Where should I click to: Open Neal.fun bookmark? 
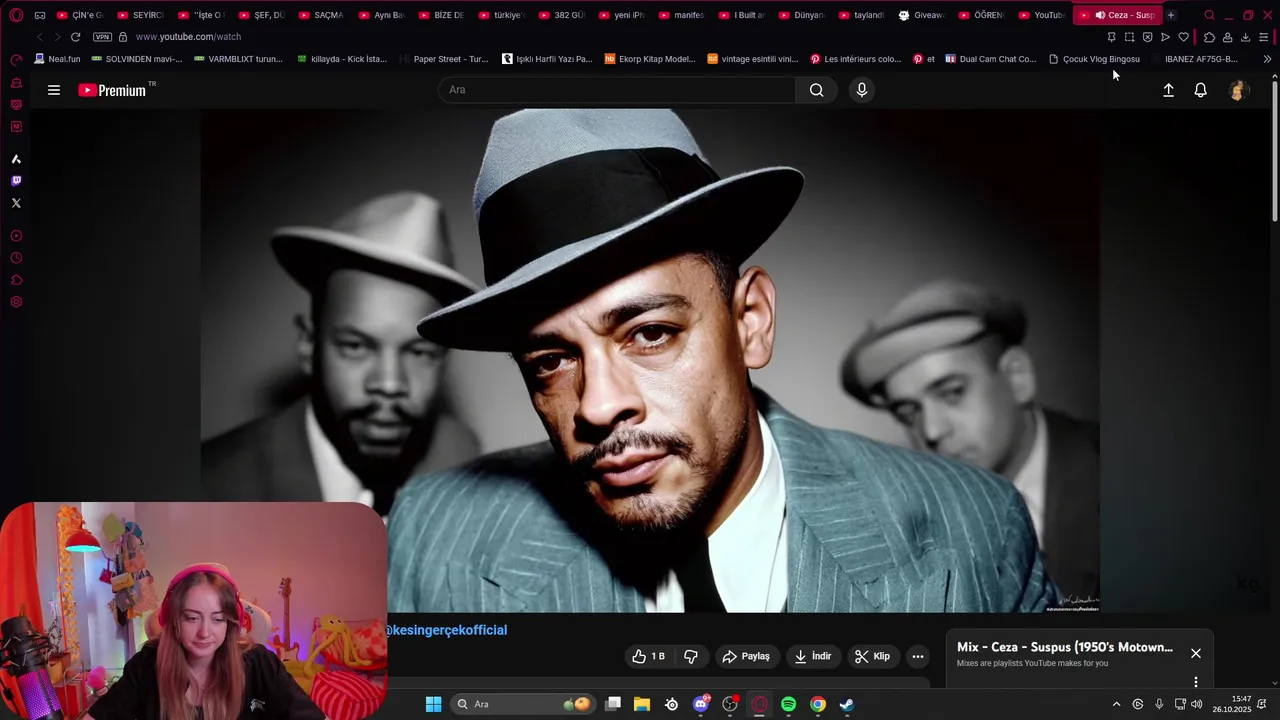point(57,59)
